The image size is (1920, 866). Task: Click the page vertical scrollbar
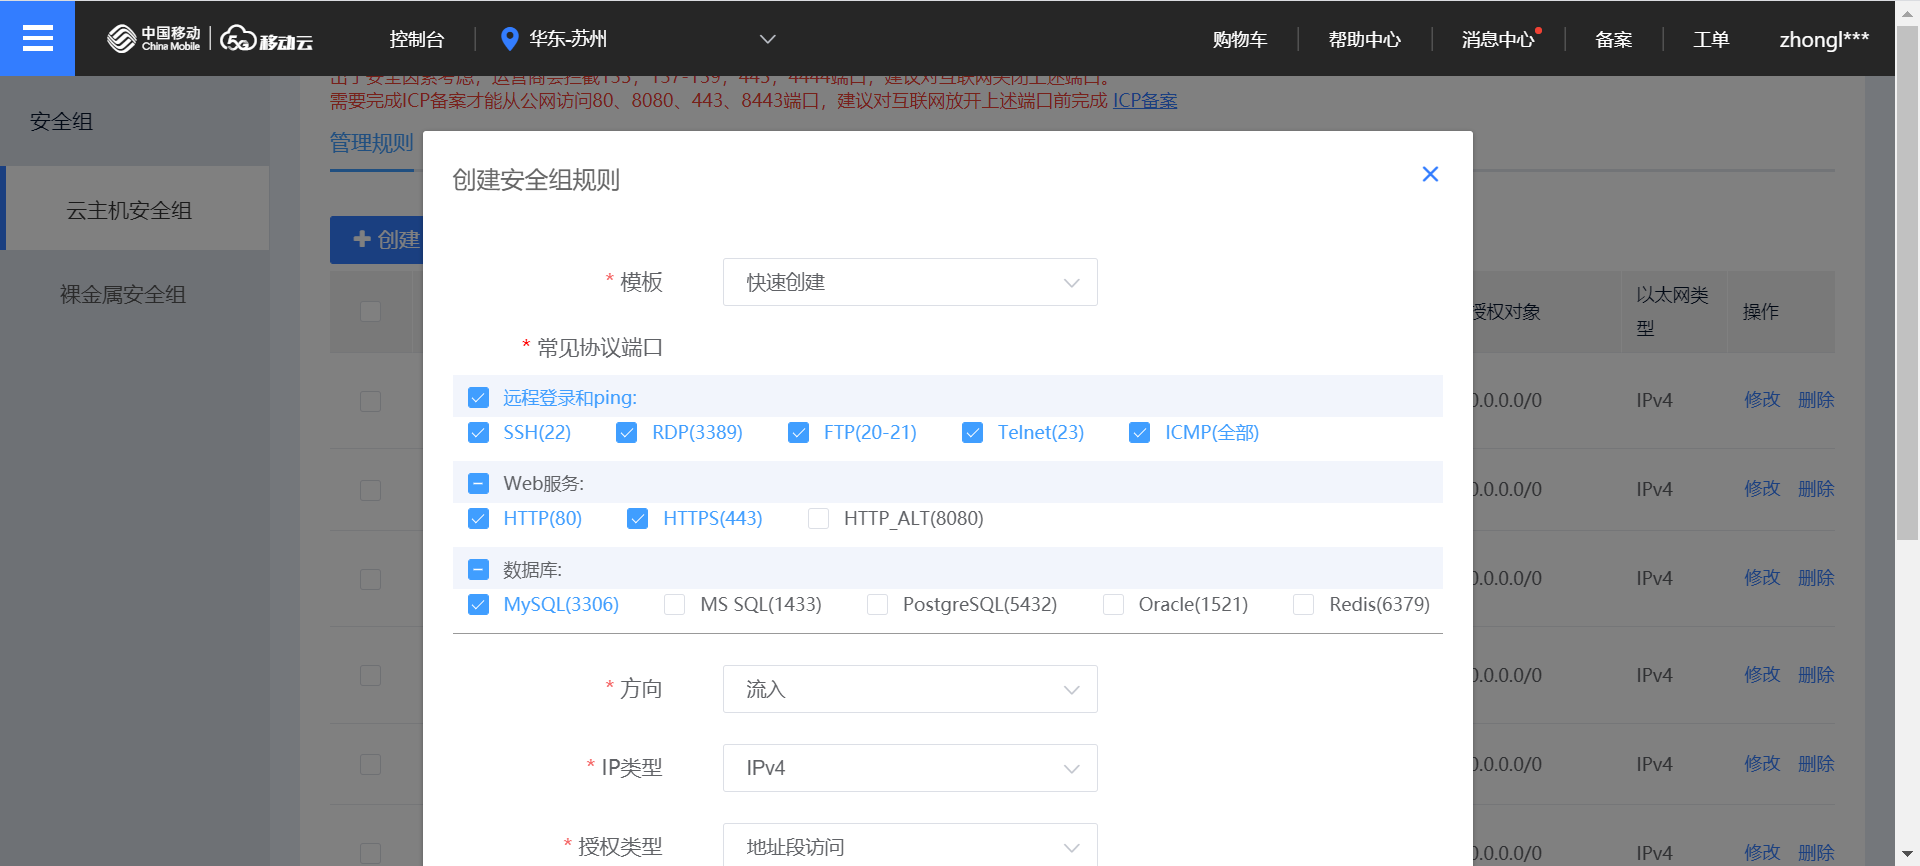point(1907,282)
